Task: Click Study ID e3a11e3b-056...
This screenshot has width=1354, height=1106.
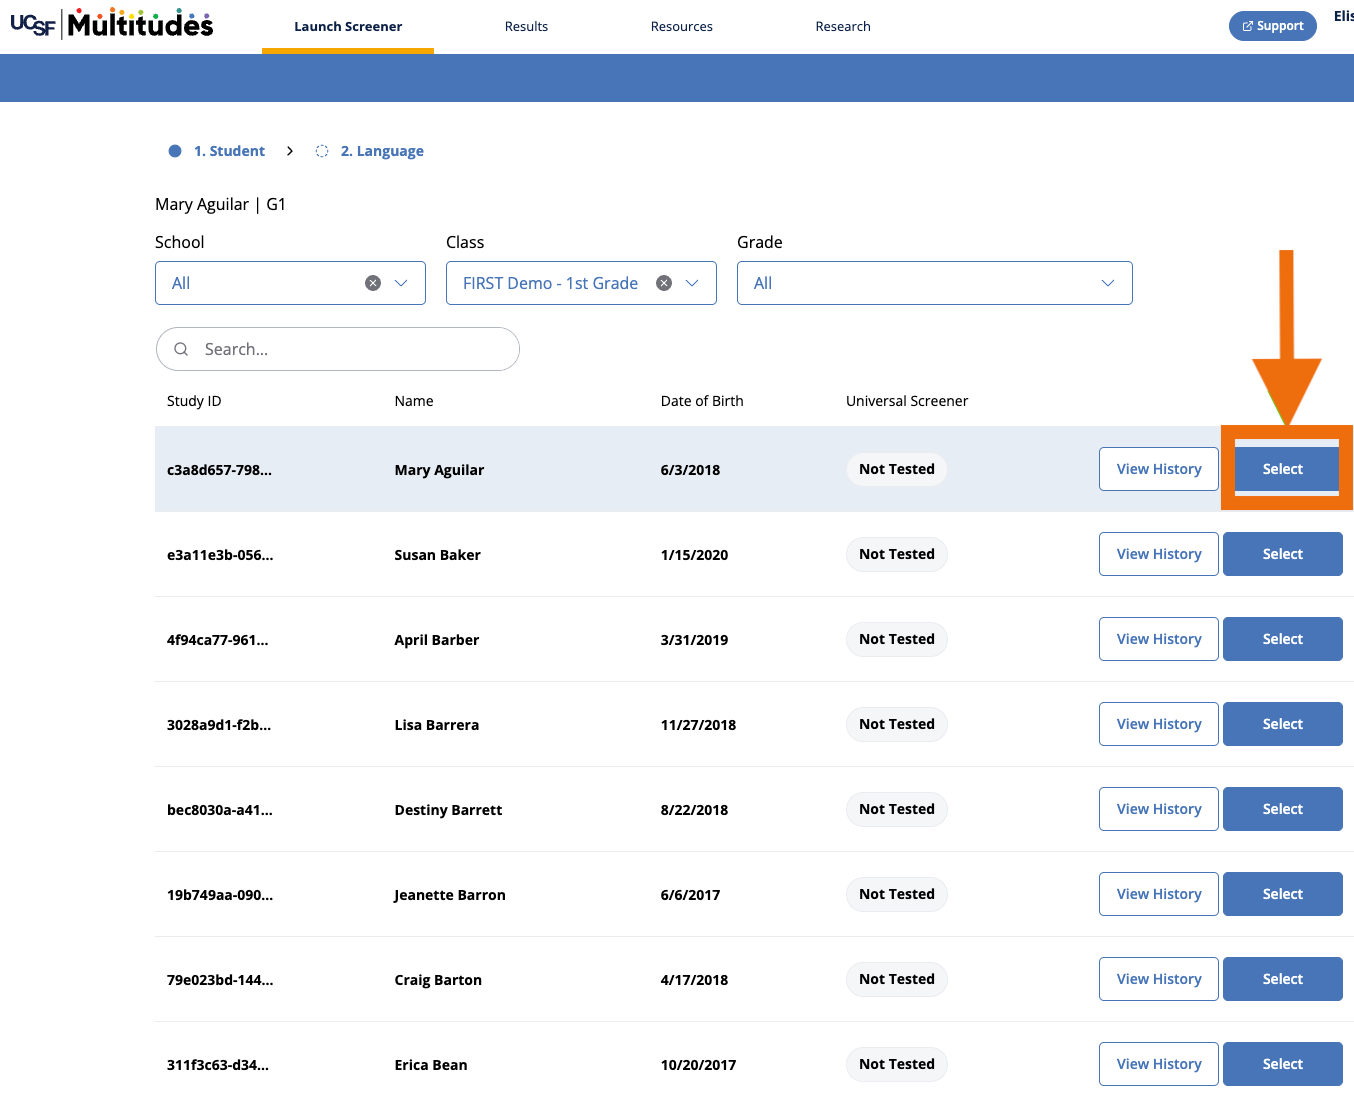Action: 220,555
